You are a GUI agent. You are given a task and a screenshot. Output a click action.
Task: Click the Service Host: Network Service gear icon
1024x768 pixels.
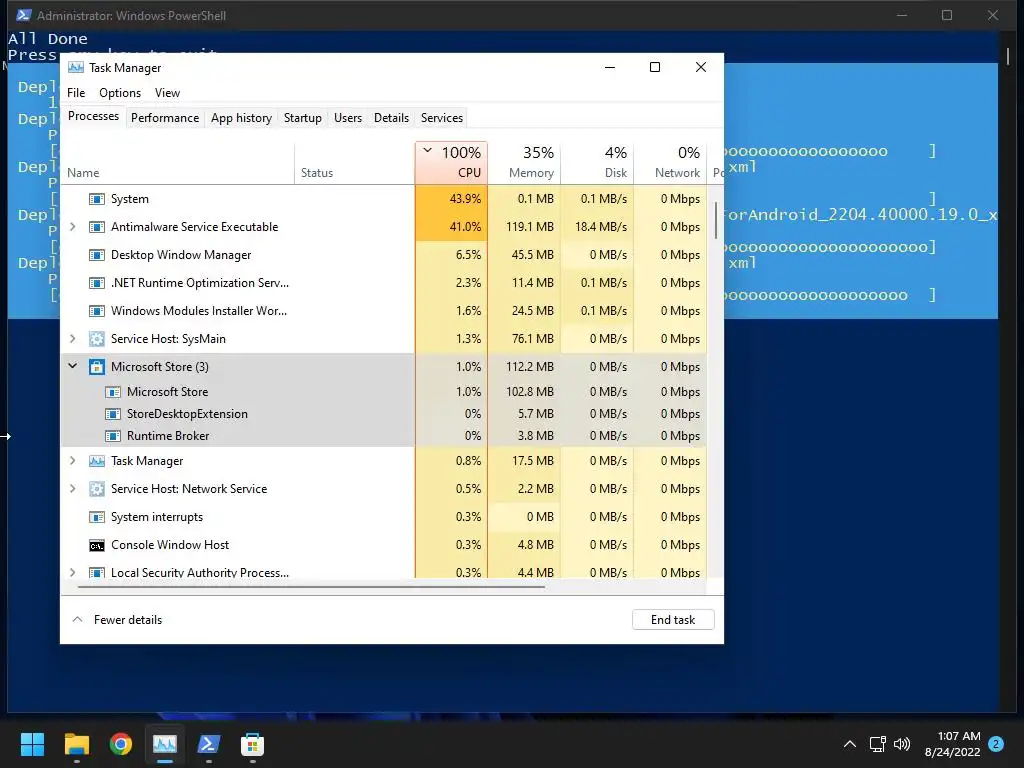tap(97, 489)
